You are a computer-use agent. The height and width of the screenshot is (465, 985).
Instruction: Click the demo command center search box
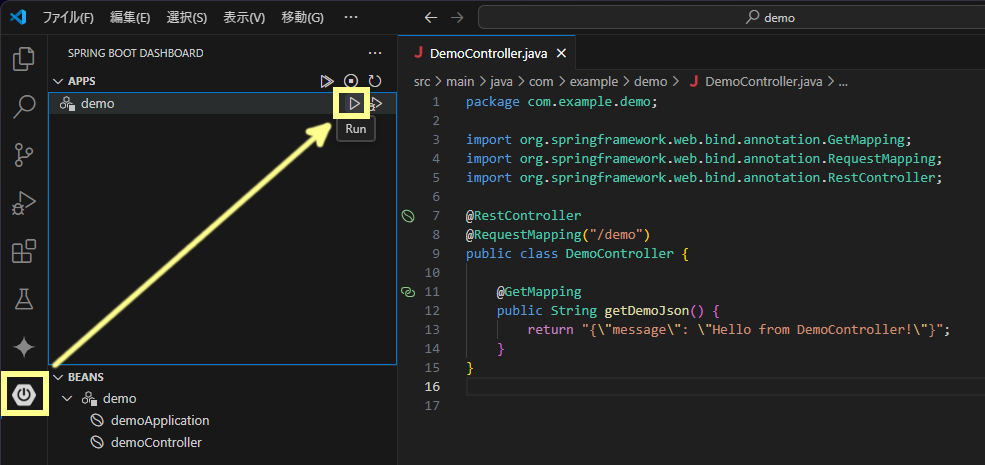[731, 18]
